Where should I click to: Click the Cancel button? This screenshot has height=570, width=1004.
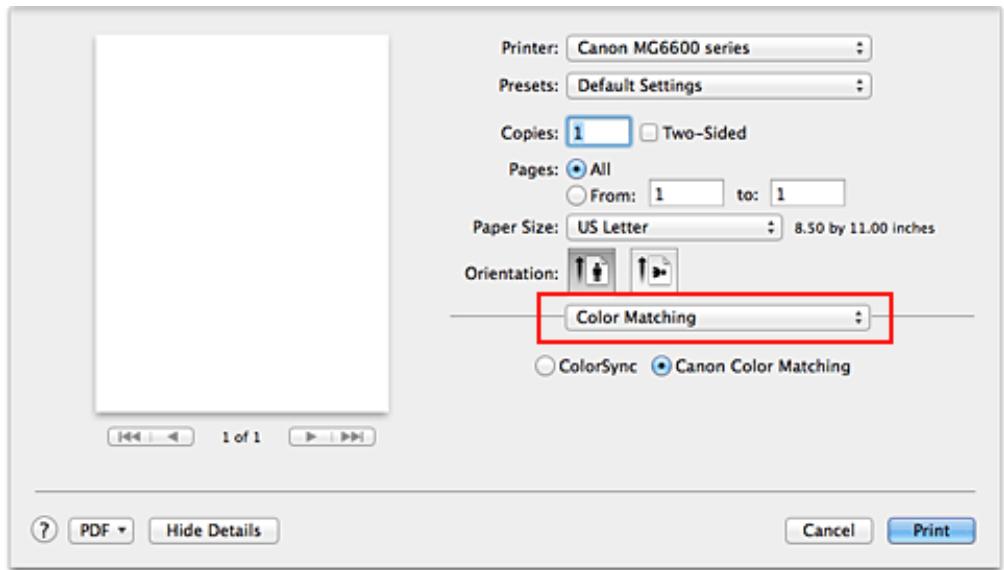coord(829,530)
